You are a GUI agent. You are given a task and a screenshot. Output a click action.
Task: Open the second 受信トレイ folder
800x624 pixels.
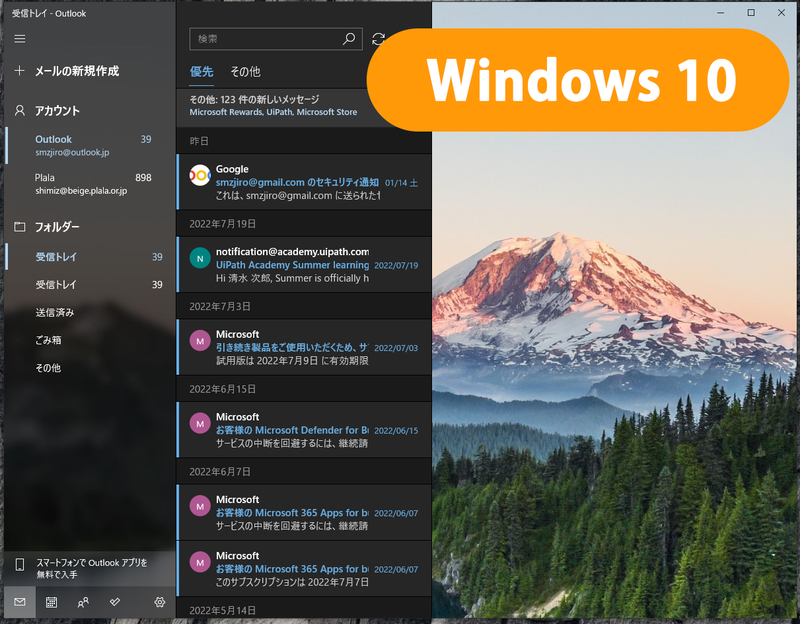[90, 285]
